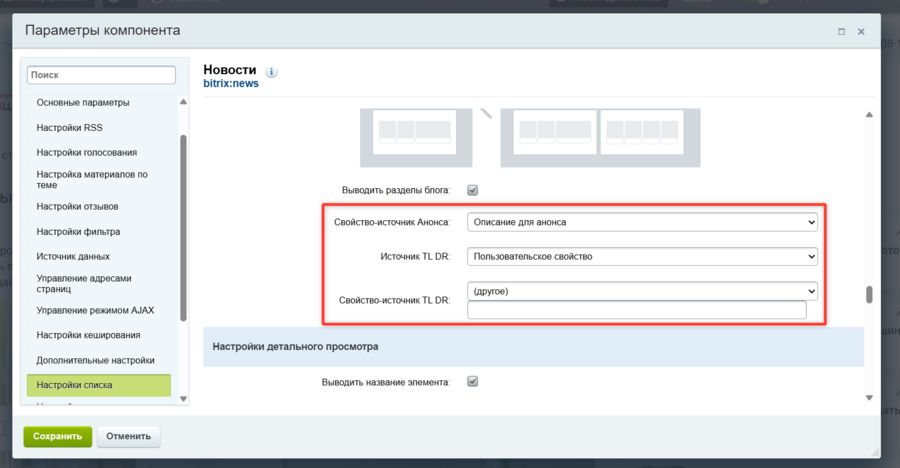Open Настройка материалов по теме section
This screenshot has height=468, width=900.
tap(92, 180)
